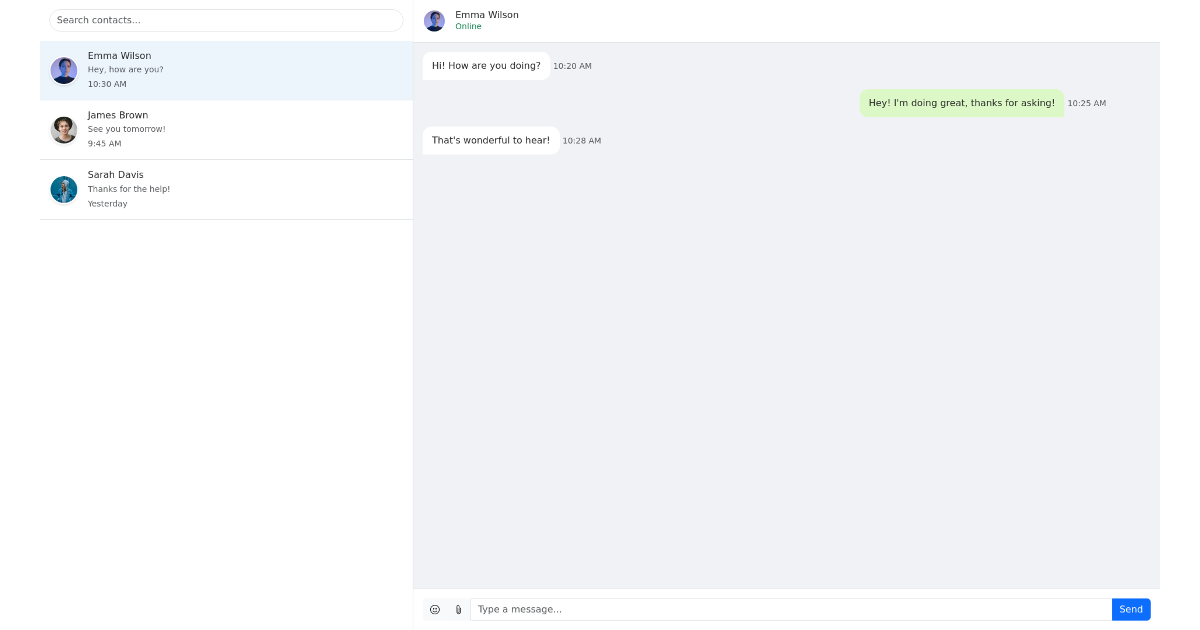The width and height of the screenshot is (1200, 630).
Task: Click the Emma Wilson name in chat header
Action: pyautogui.click(x=487, y=15)
